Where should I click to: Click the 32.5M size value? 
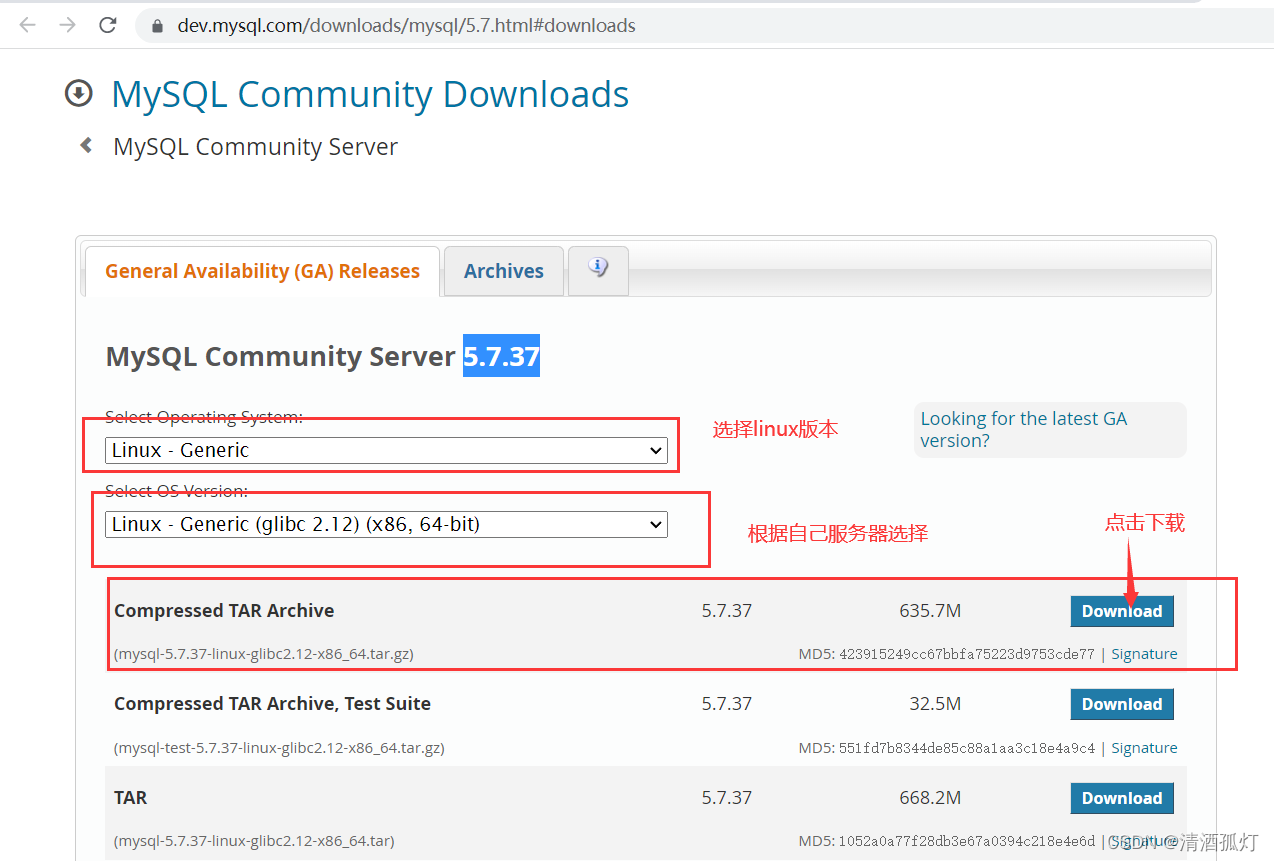(x=935, y=704)
